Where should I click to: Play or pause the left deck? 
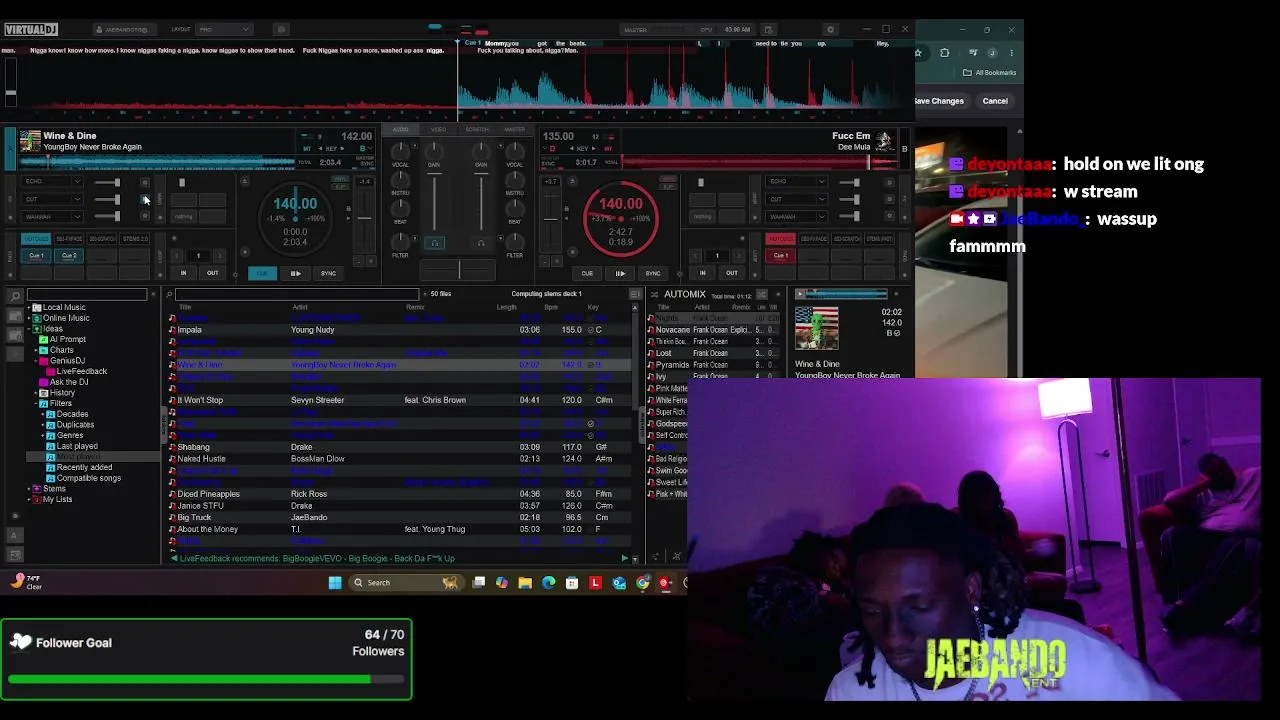pos(295,273)
